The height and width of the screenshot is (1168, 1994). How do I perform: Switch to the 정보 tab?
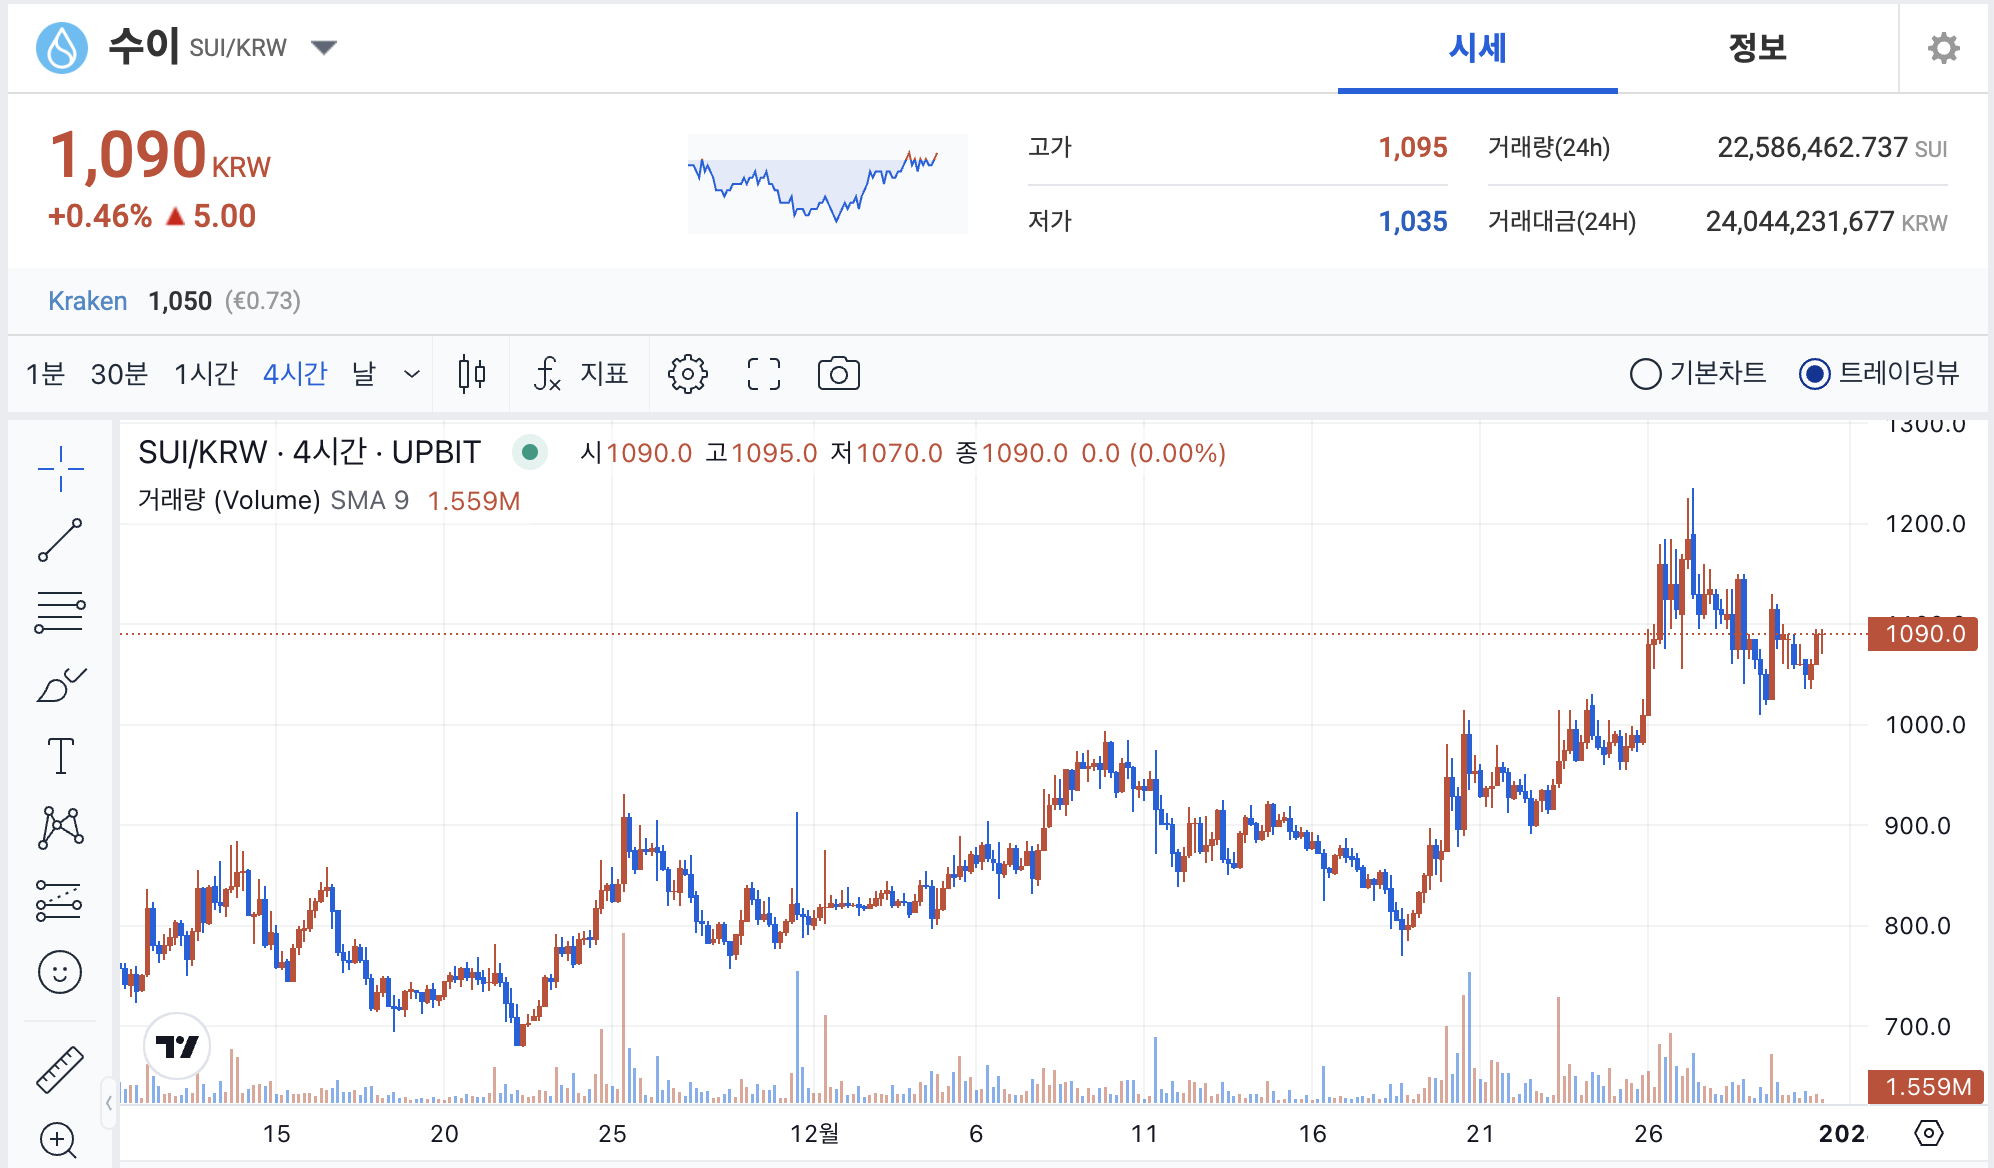pyautogui.click(x=1757, y=47)
